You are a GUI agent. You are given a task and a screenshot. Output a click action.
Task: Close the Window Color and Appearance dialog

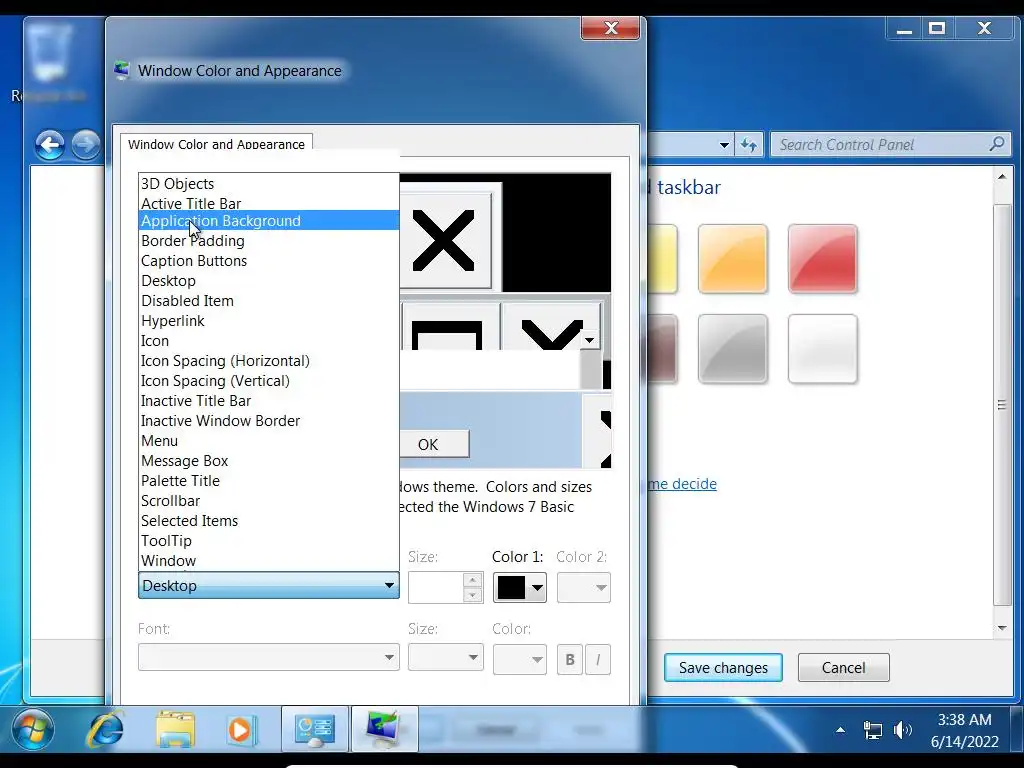[x=611, y=28]
